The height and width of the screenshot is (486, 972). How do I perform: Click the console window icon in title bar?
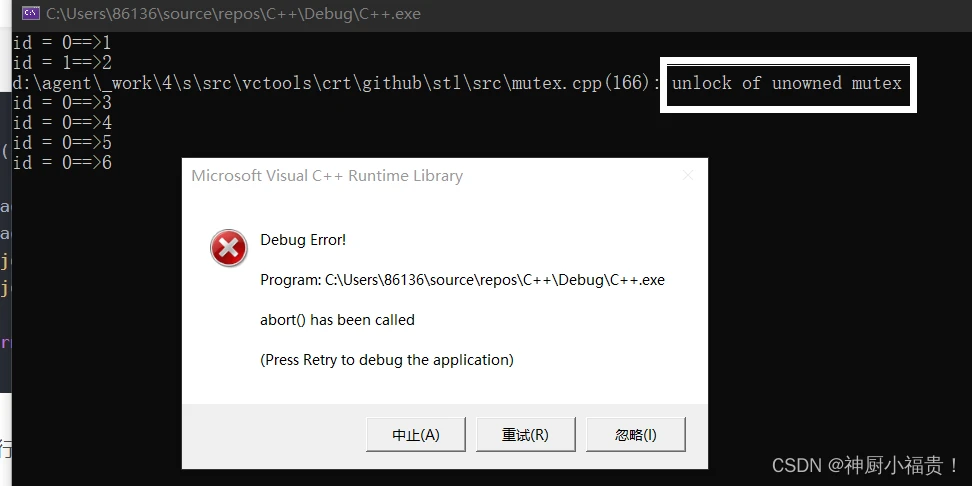pos(31,13)
